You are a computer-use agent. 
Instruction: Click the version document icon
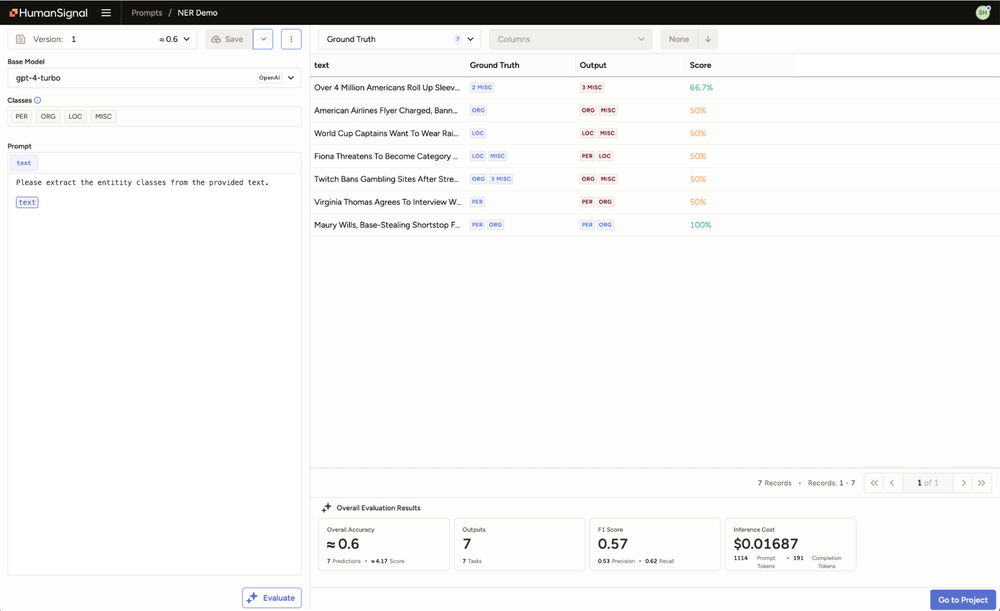20,40
